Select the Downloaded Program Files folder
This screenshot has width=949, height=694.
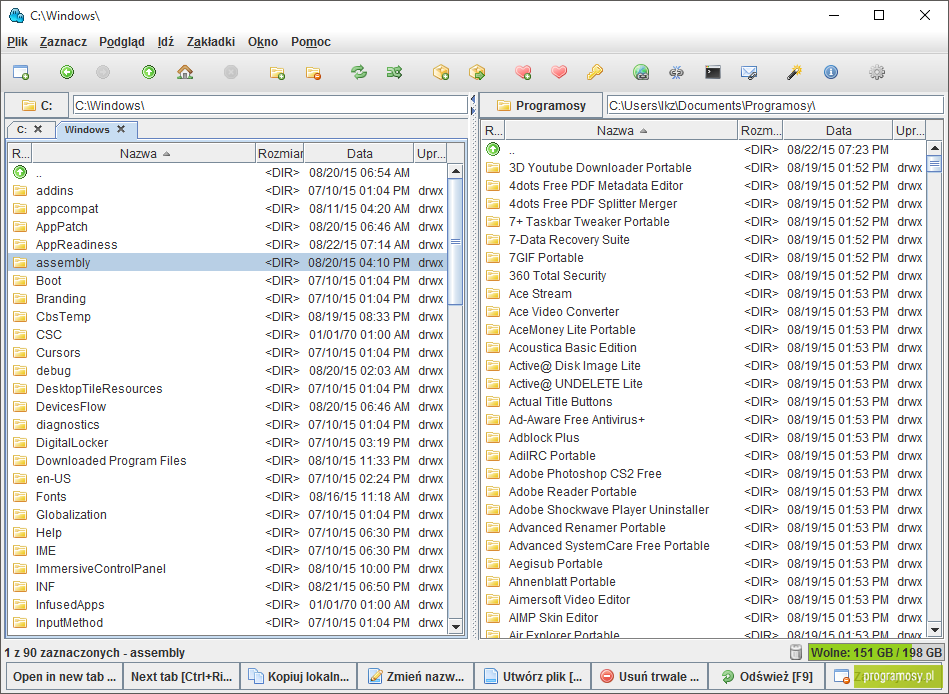point(229,460)
